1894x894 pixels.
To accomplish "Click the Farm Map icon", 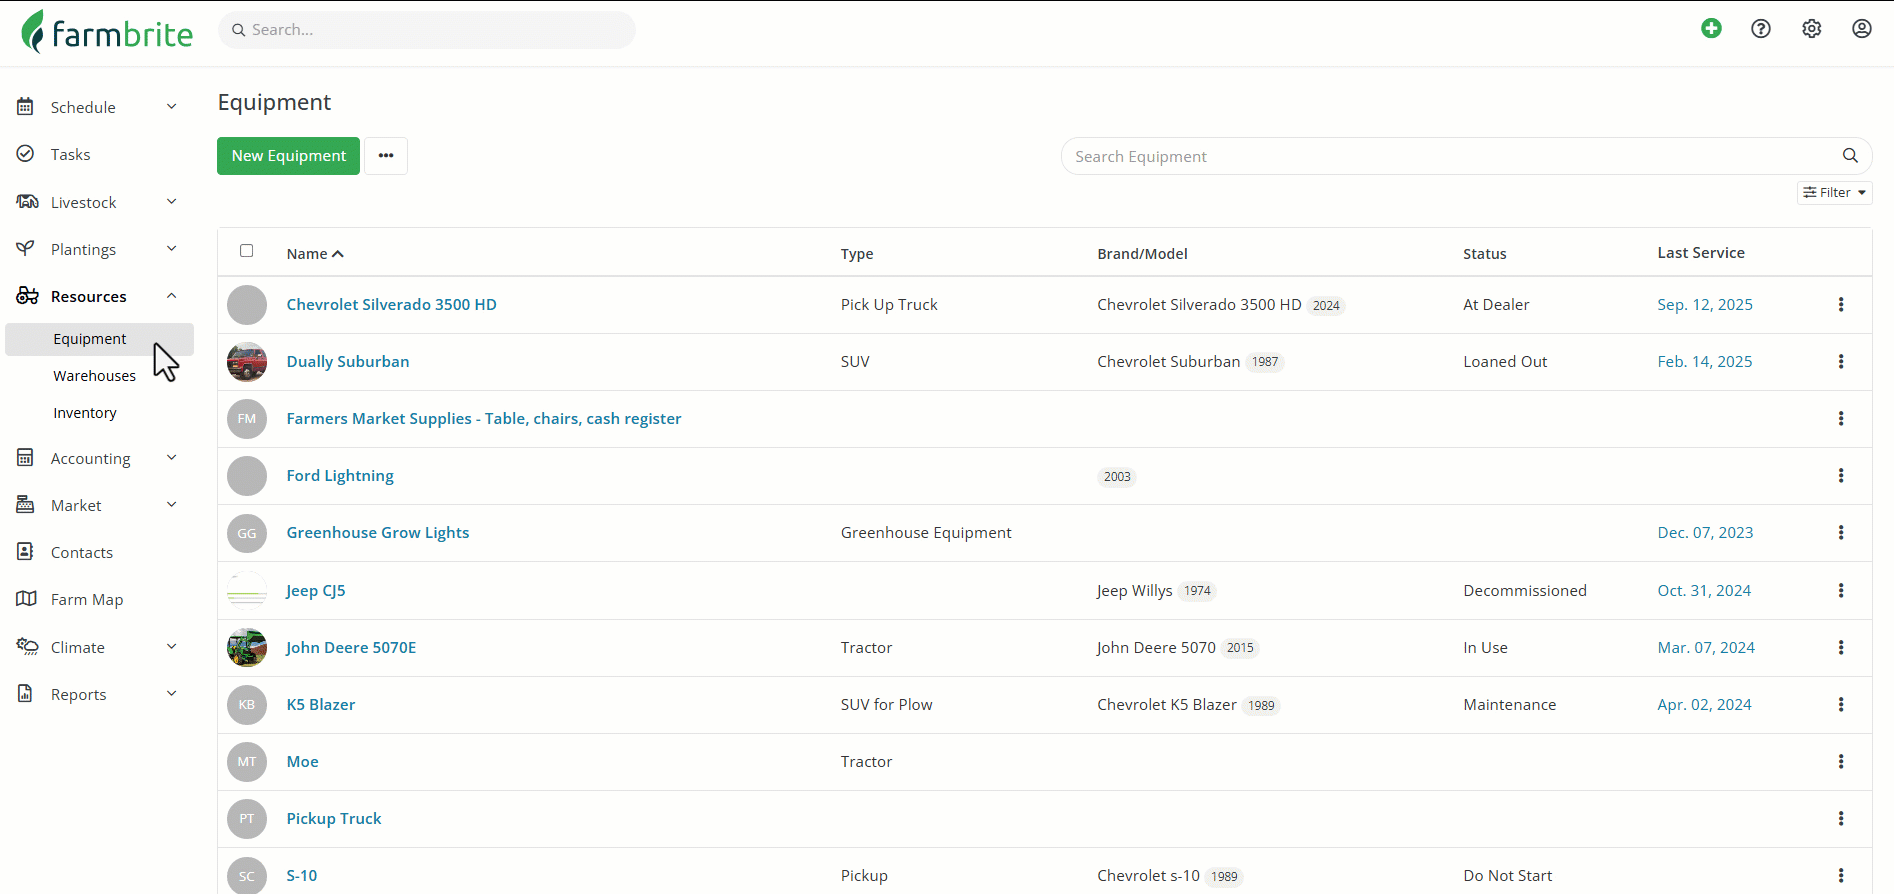I will 26,599.
